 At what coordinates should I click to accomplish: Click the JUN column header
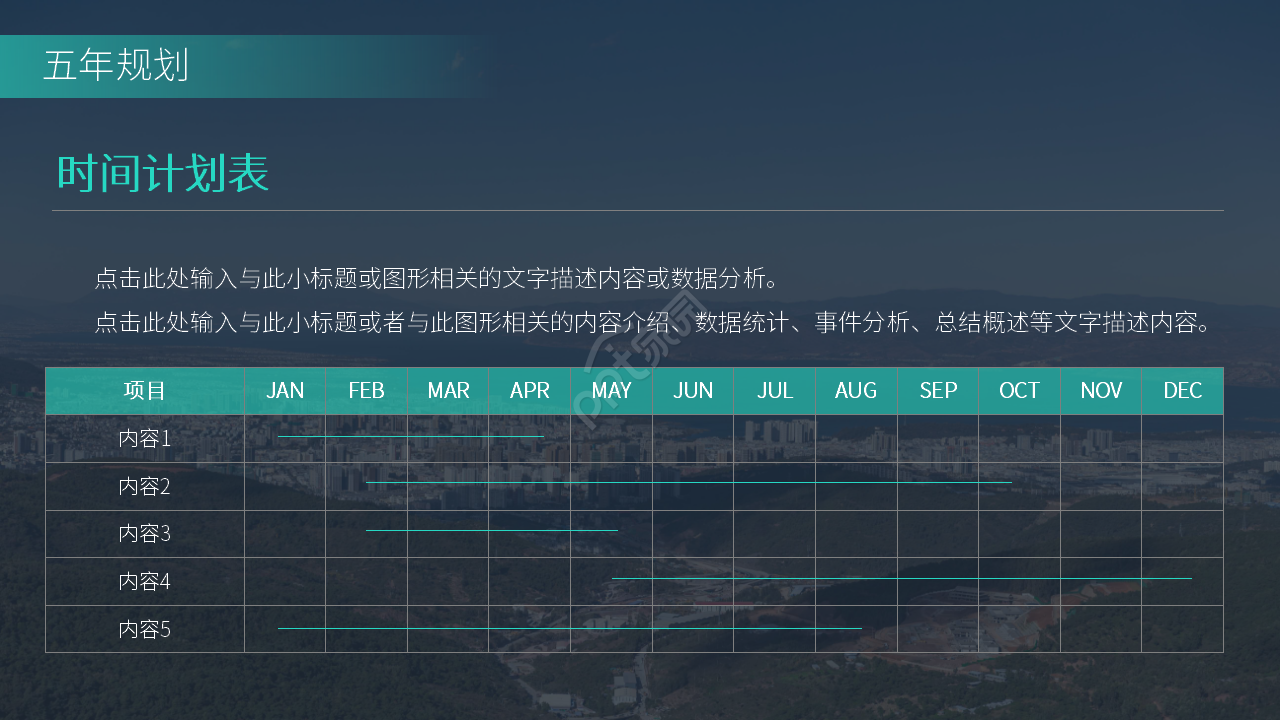(x=693, y=391)
